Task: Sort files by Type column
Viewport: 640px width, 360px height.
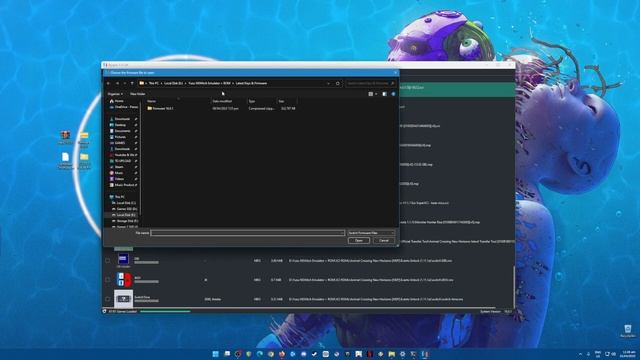Action: pos(252,101)
